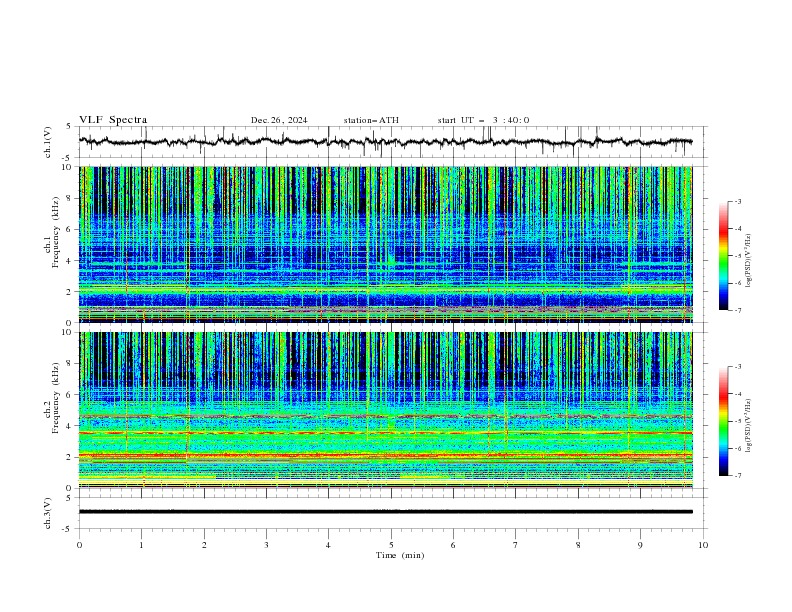The height and width of the screenshot is (612, 792).
Task: Click the "ch.3(V)" waveform axis label
Action: tap(48, 513)
